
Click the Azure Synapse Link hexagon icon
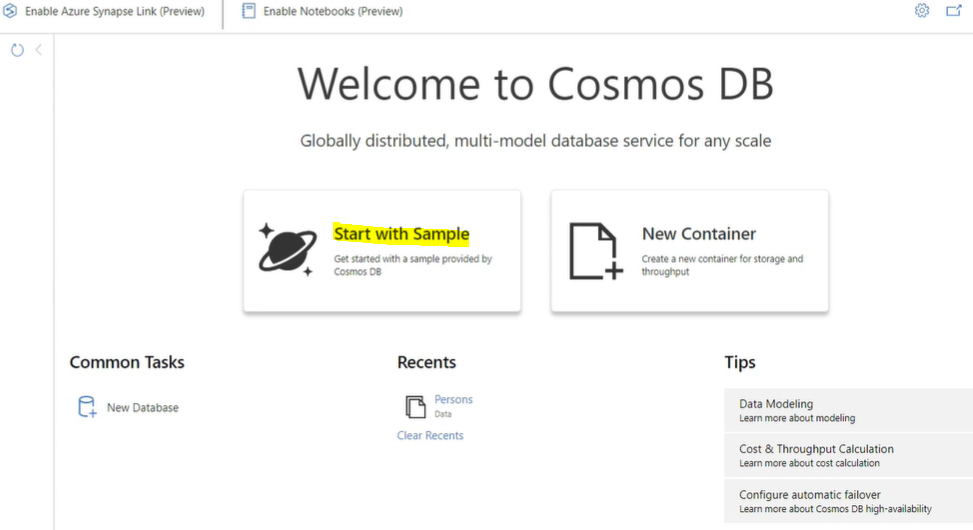[10, 12]
